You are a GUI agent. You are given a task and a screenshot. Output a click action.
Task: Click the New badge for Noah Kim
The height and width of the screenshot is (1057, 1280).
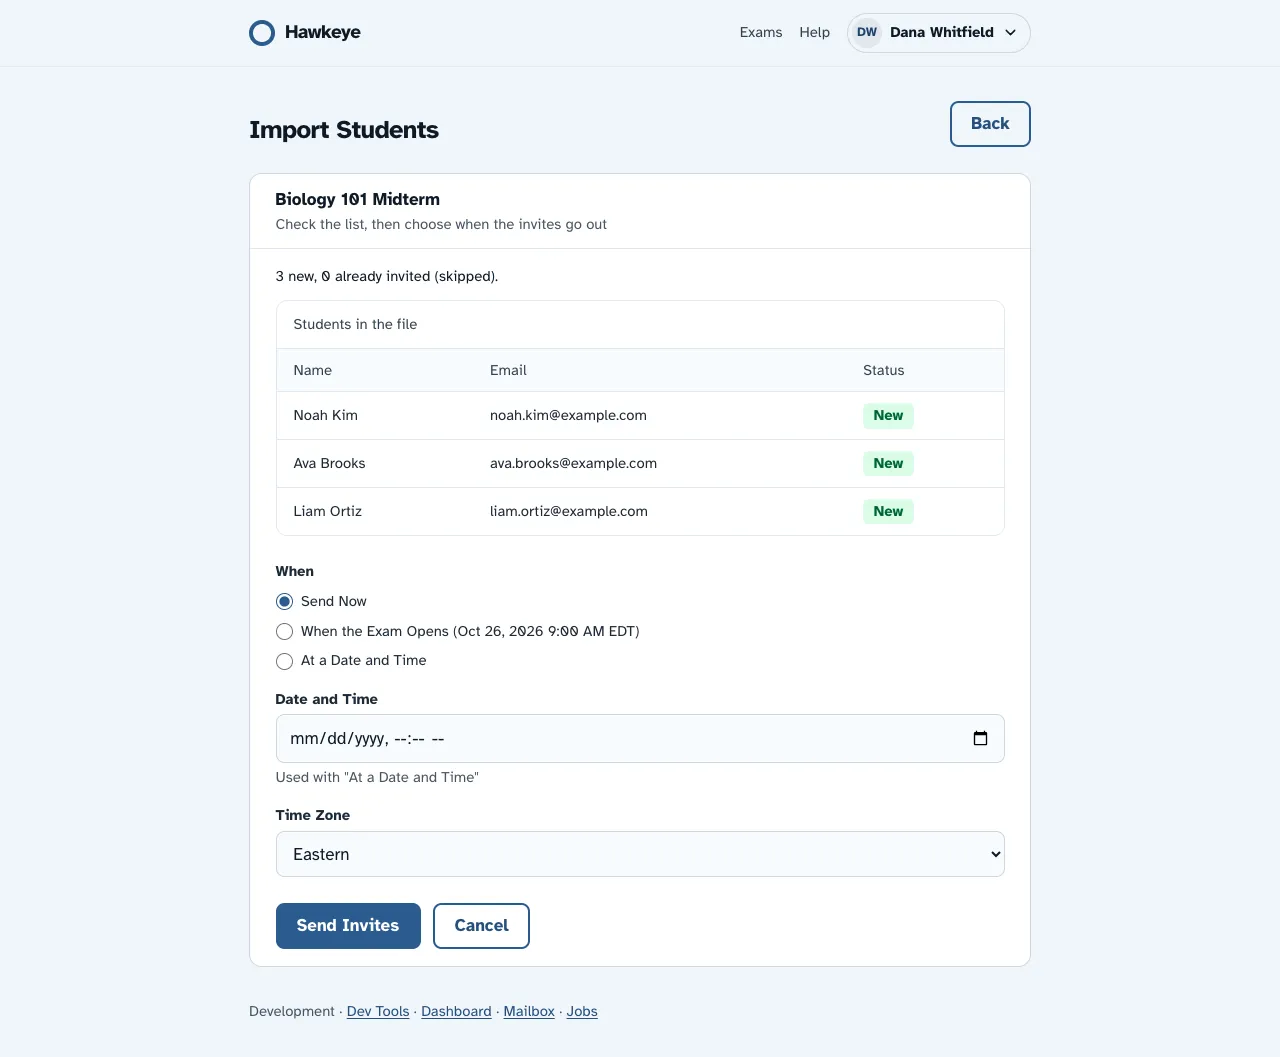(x=888, y=415)
